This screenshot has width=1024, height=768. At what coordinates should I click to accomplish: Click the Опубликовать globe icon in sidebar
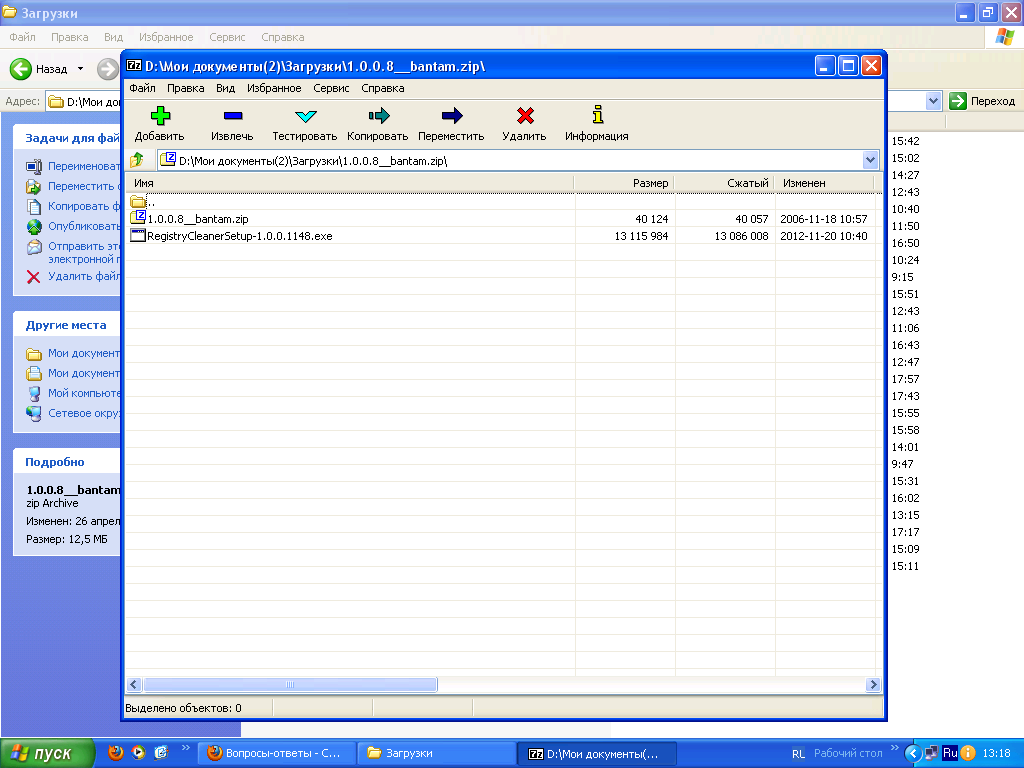click(34, 227)
